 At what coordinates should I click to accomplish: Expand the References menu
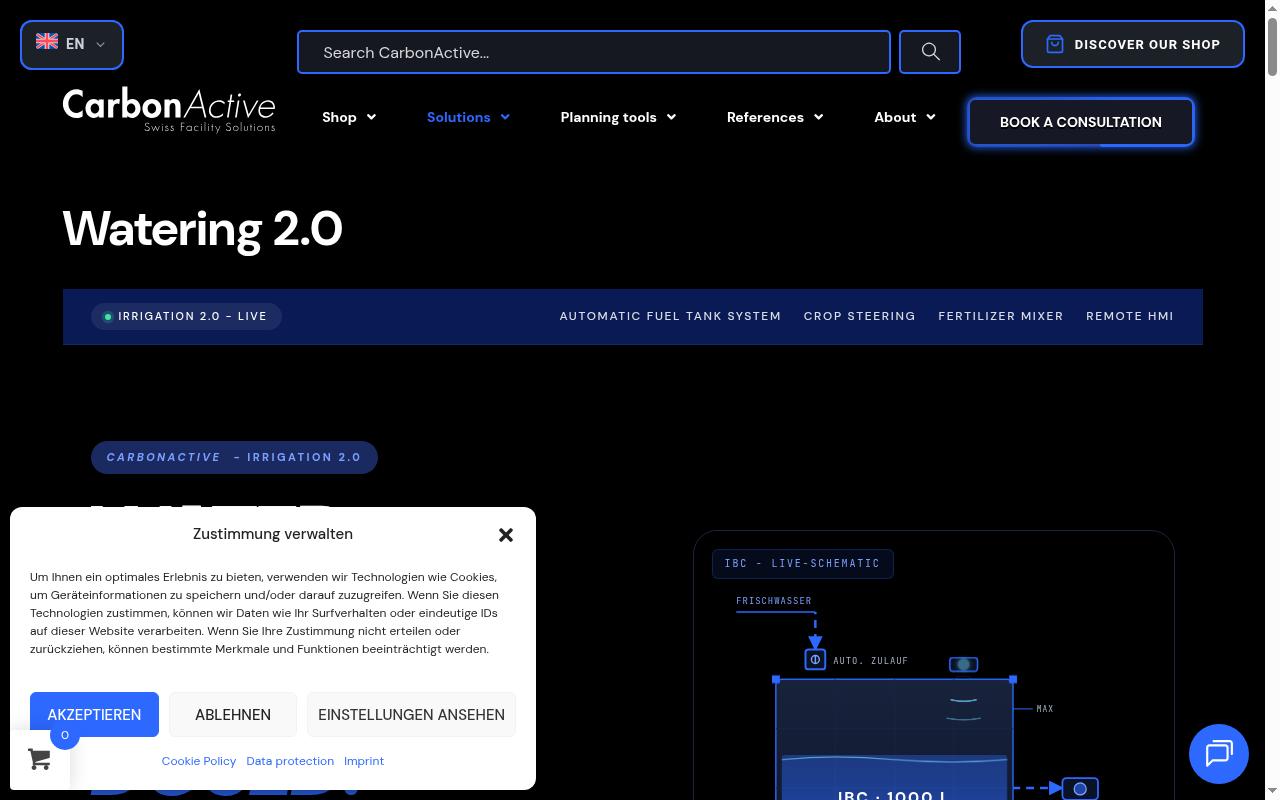tap(775, 117)
